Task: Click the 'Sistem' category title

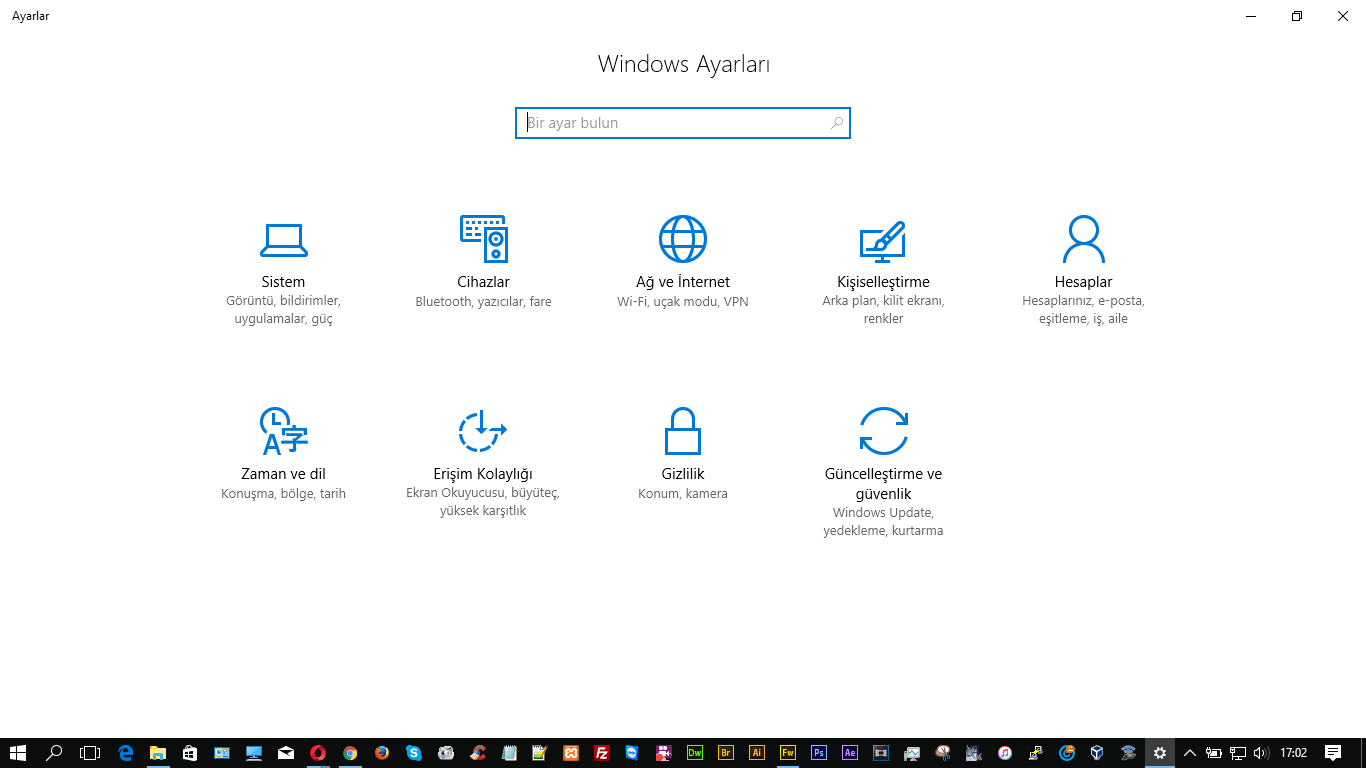Action: point(283,282)
